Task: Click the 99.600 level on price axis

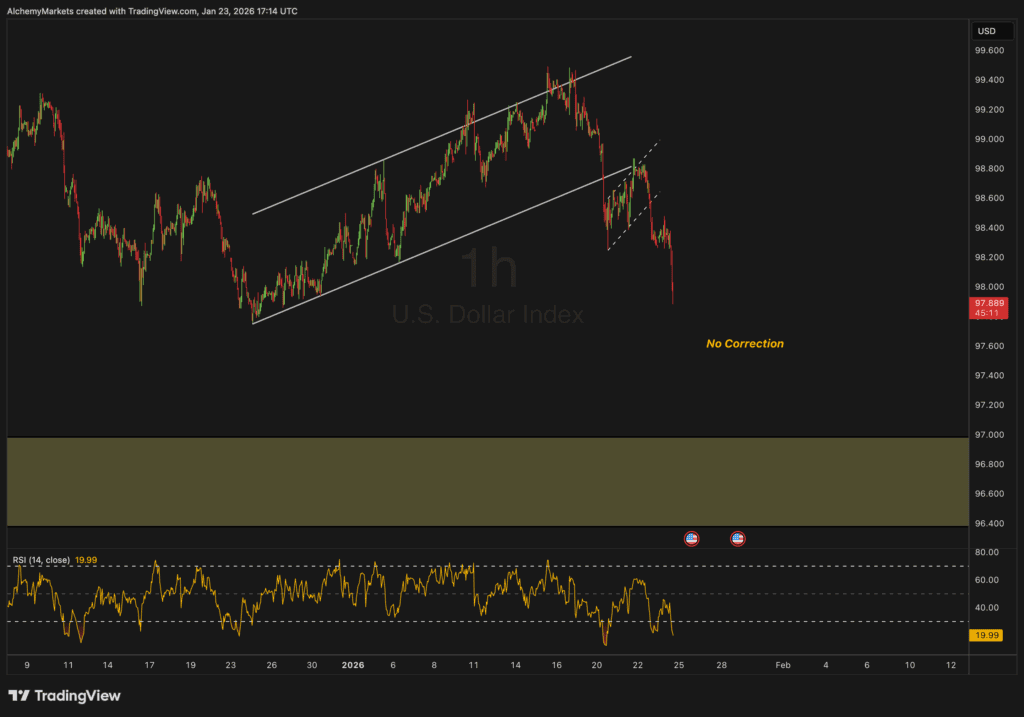Action: point(989,50)
